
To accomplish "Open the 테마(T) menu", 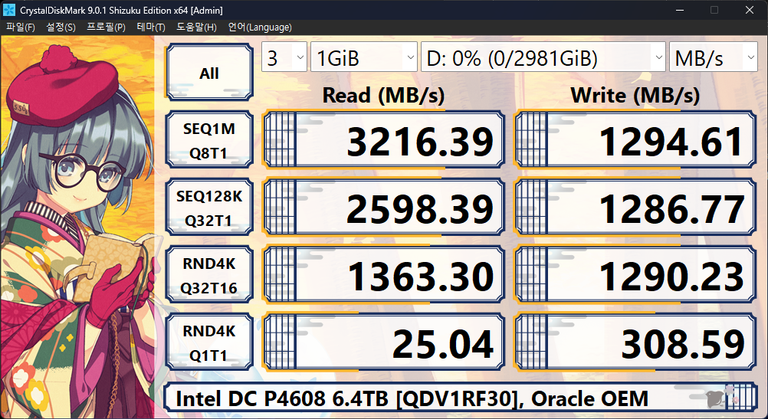I will click(151, 27).
